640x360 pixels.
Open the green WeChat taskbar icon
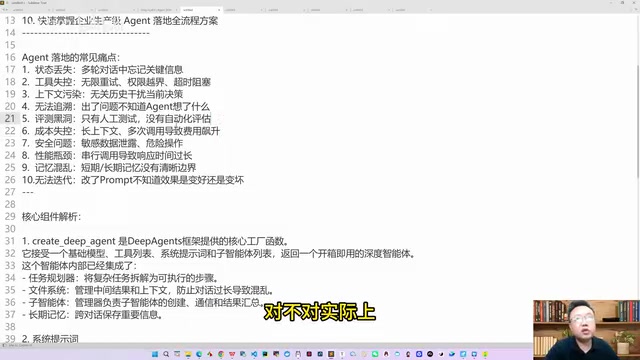(x=375, y=354)
